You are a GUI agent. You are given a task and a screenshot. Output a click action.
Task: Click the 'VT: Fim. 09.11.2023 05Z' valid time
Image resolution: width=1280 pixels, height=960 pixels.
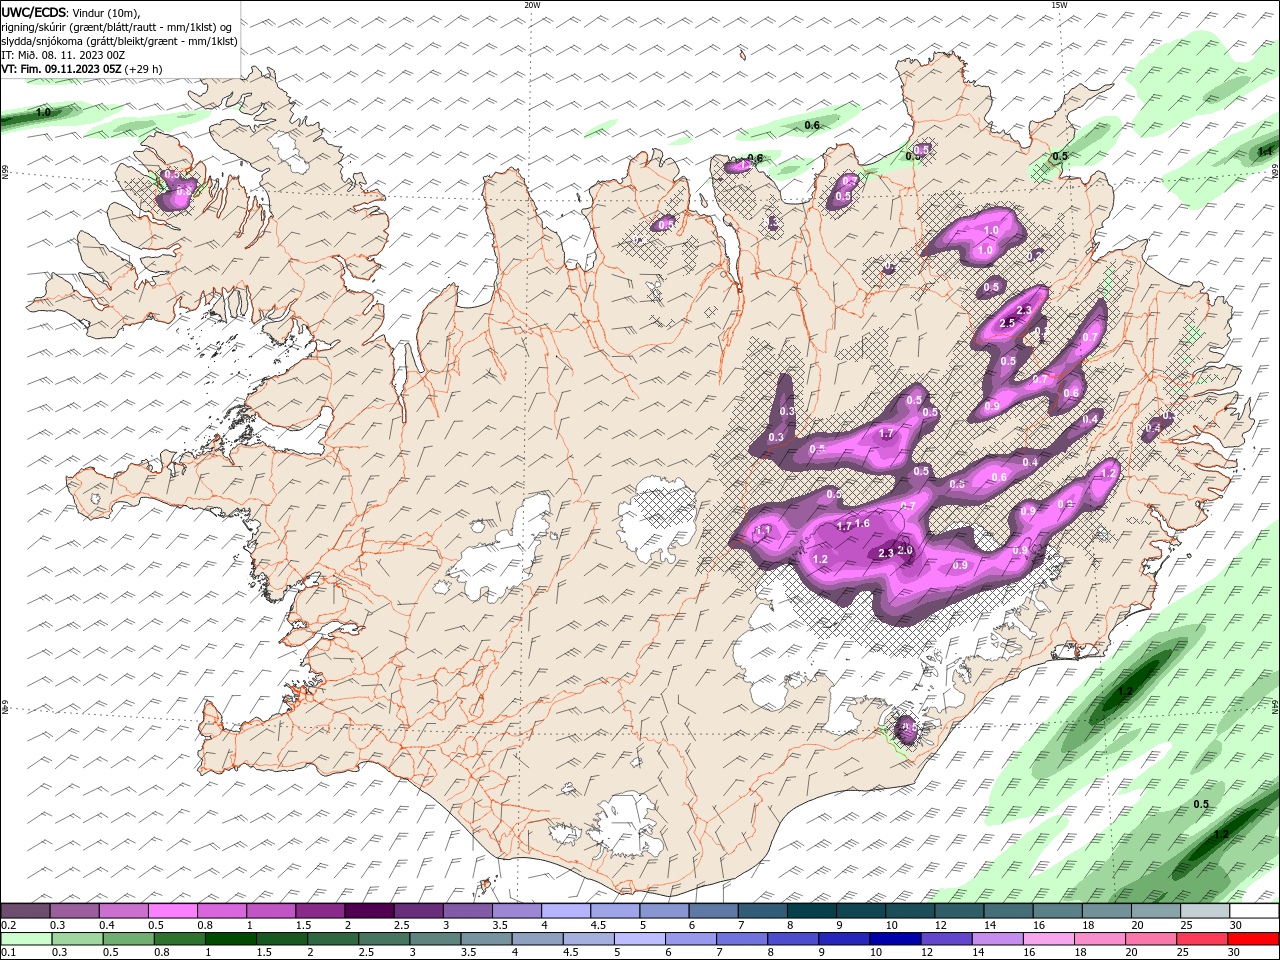pyautogui.click(x=61, y=69)
